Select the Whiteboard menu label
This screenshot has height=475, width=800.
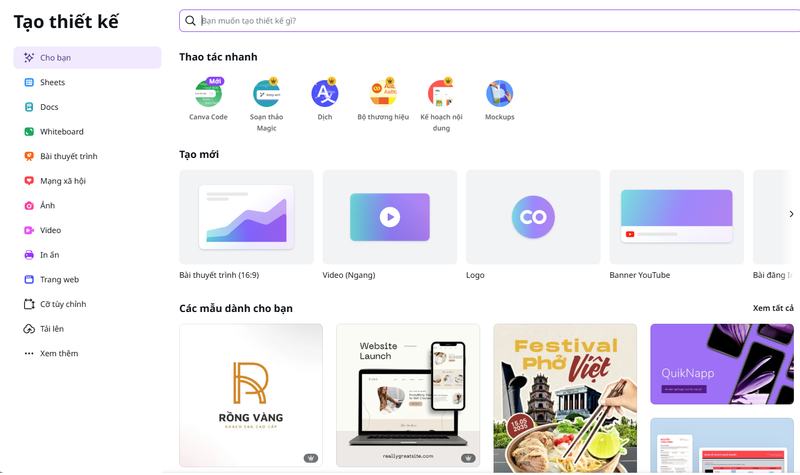click(x=62, y=132)
